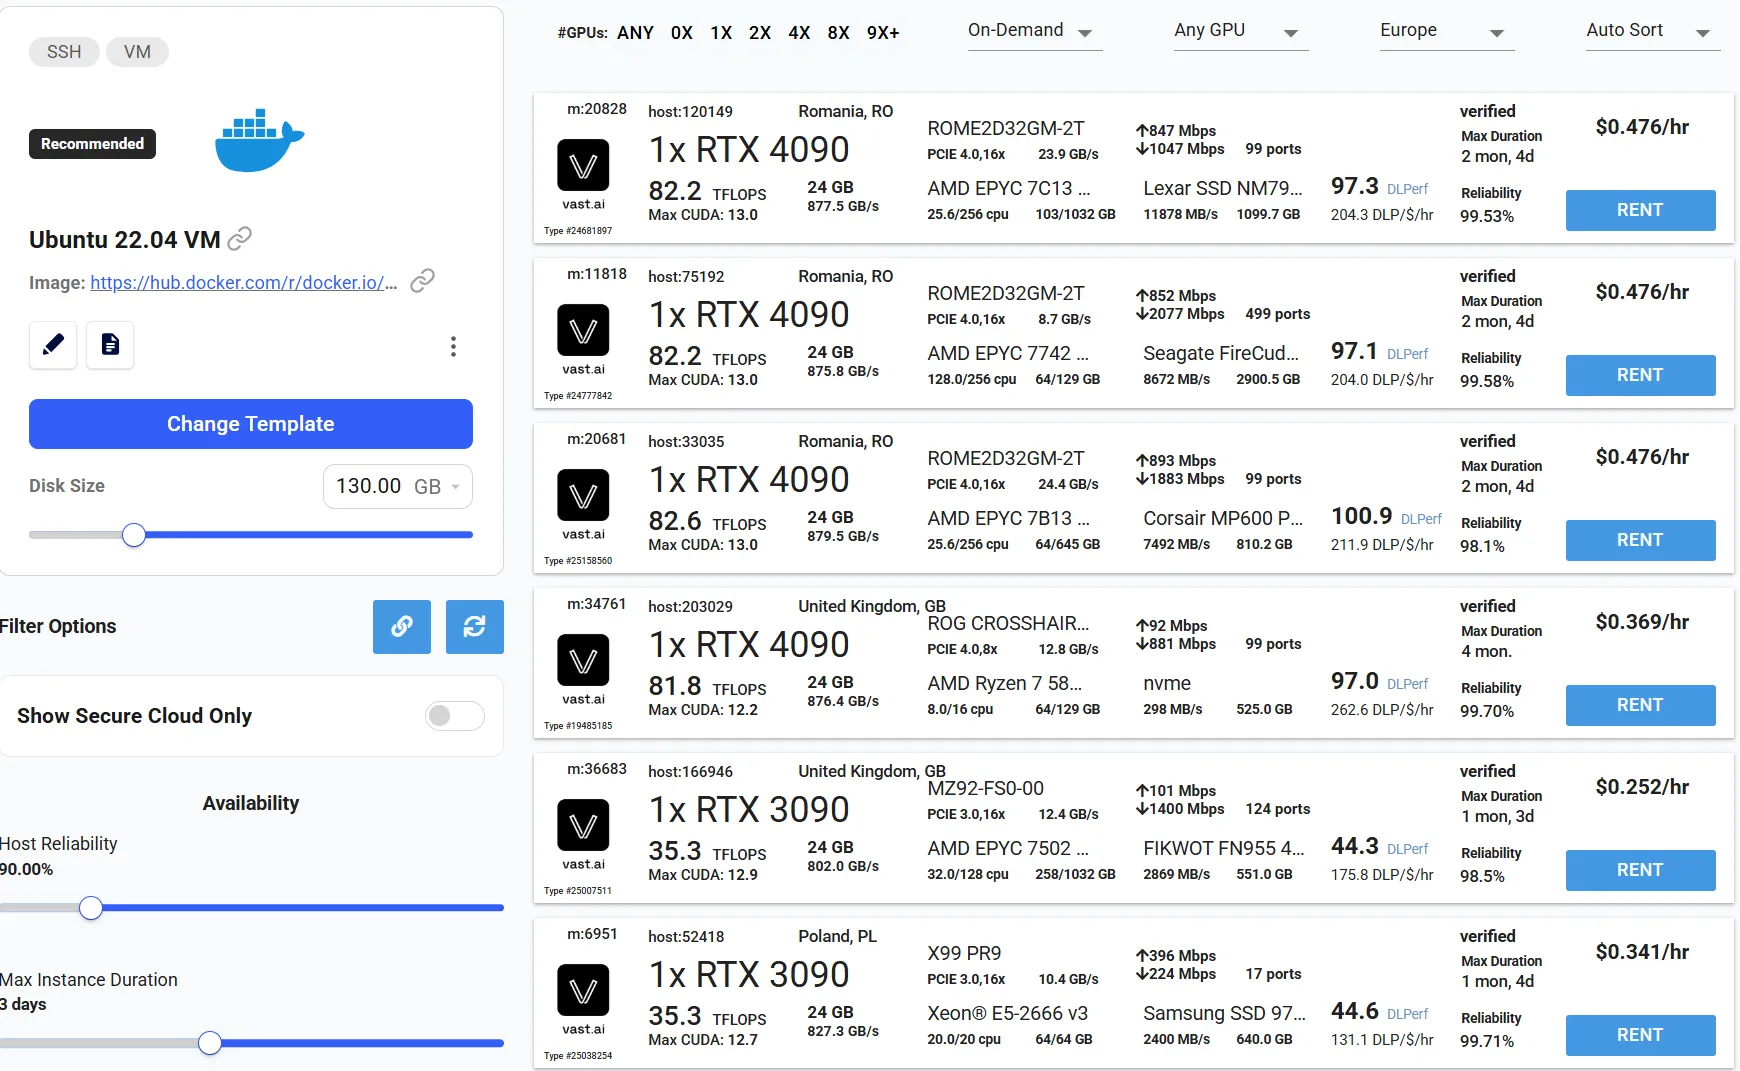Select the ANY GPU count filter
The image size is (1740, 1071).
(x=635, y=33)
